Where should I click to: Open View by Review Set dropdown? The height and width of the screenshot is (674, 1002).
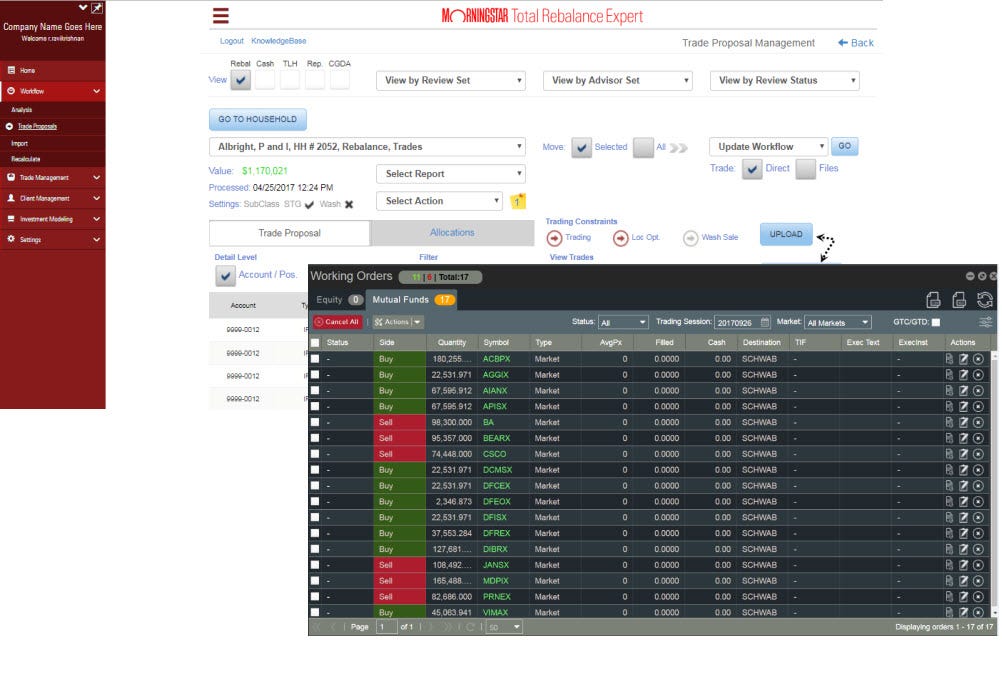(x=451, y=80)
